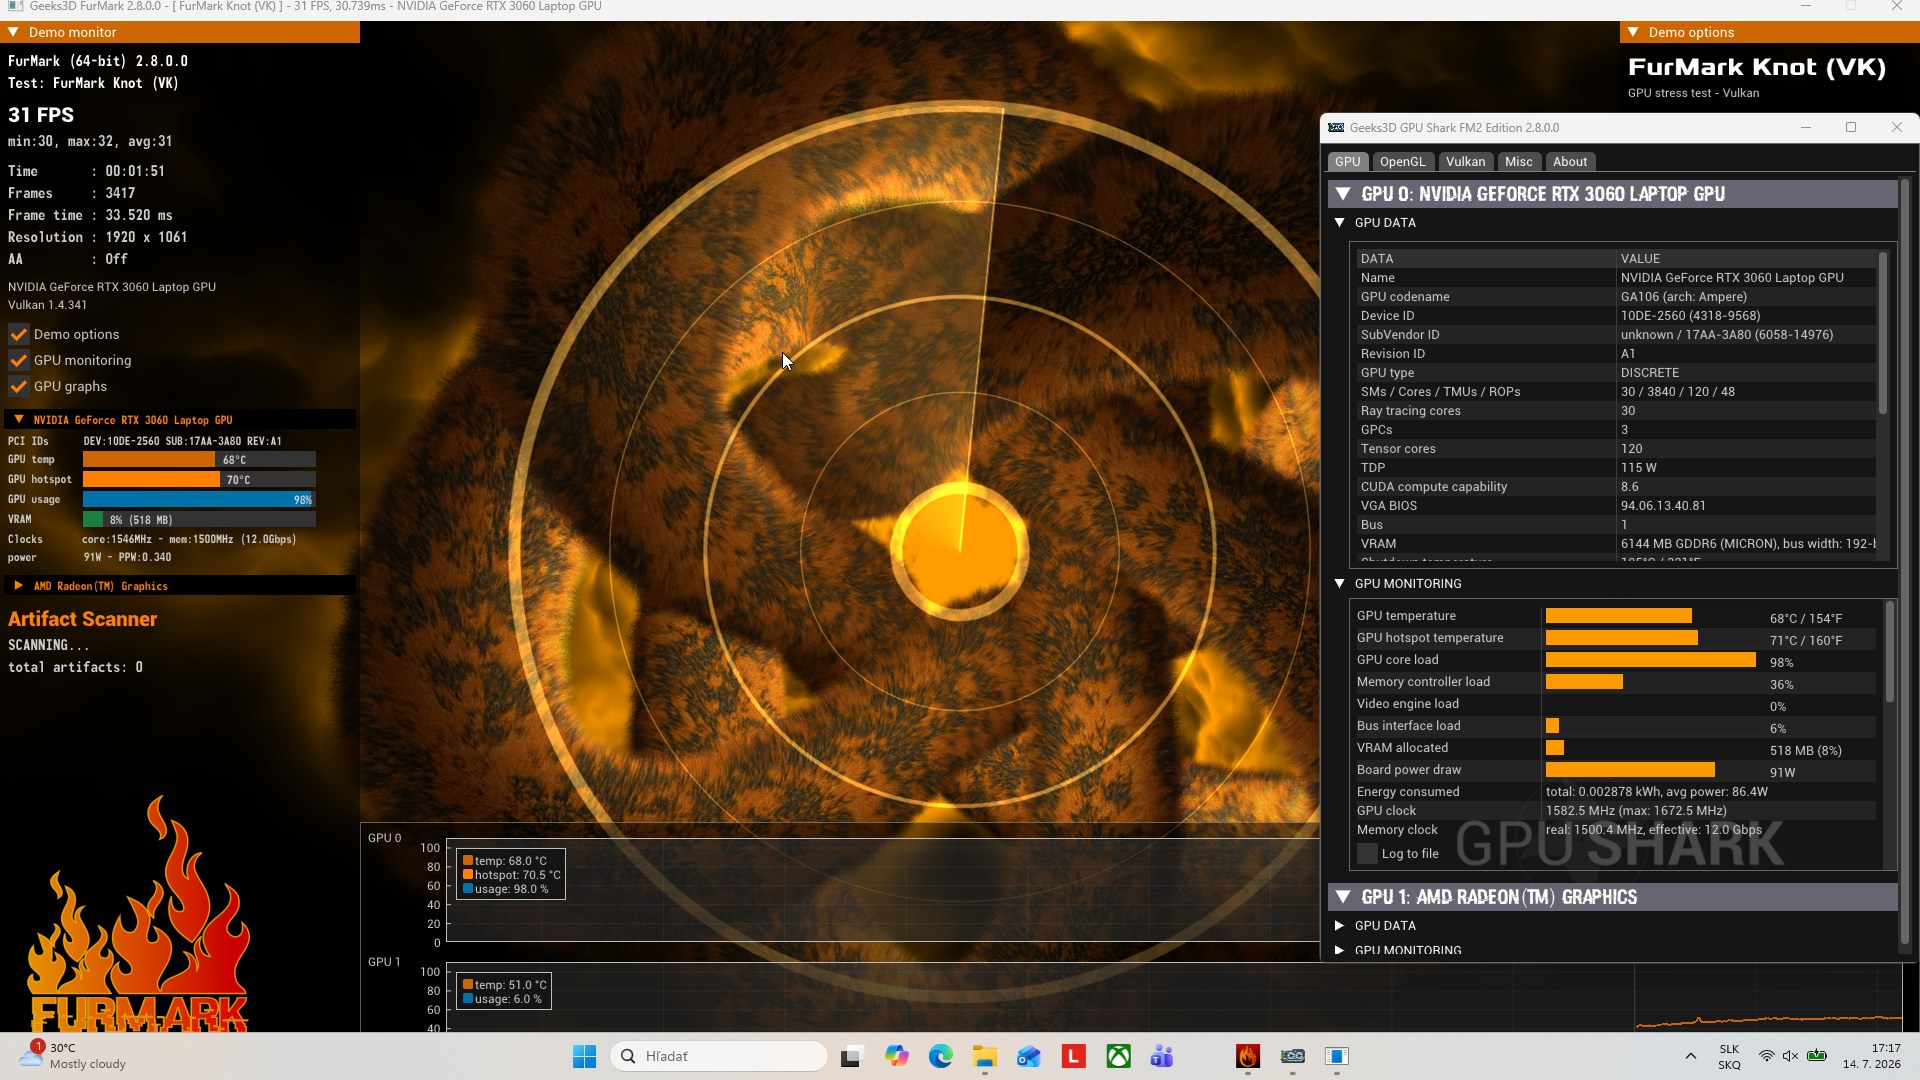Image resolution: width=1920 pixels, height=1080 pixels.
Task: Collapse GPU 0: NVIDIA GeForce RTX 3060 header
Action: click(1343, 194)
